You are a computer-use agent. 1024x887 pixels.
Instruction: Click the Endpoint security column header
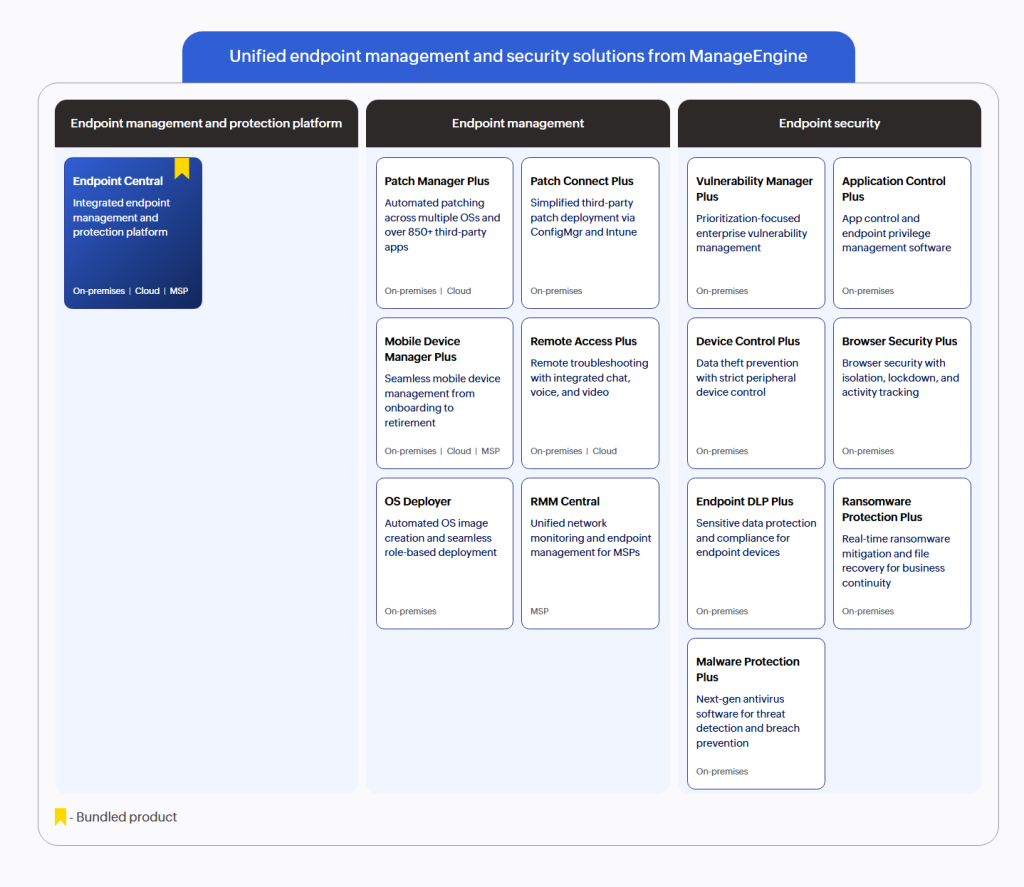[829, 123]
